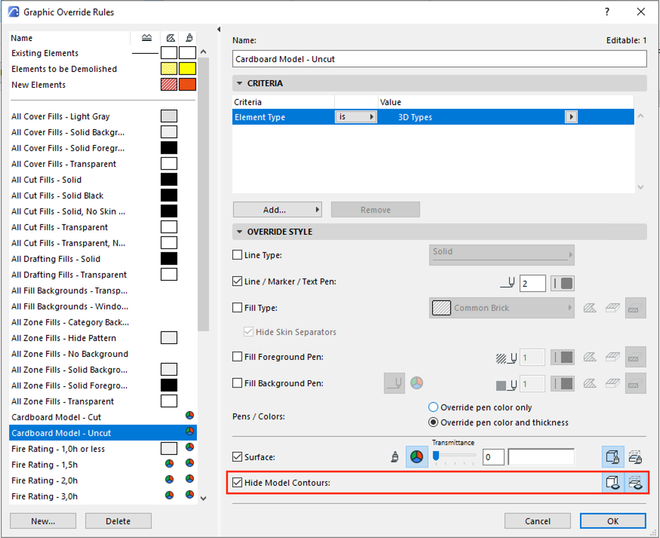The width and height of the screenshot is (660, 538).
Task: Enable the Fill Type checkbox
Action: (237, 308)
